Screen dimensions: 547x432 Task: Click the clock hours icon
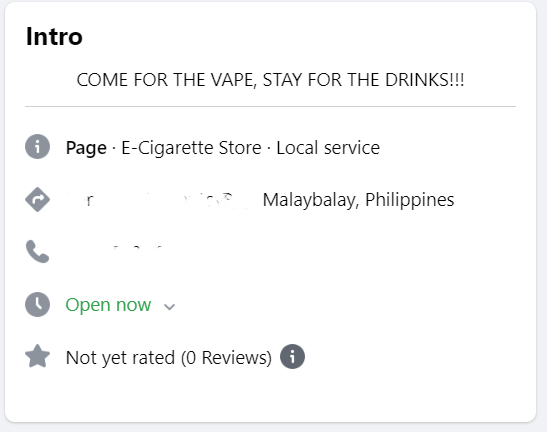pos(37,304)
